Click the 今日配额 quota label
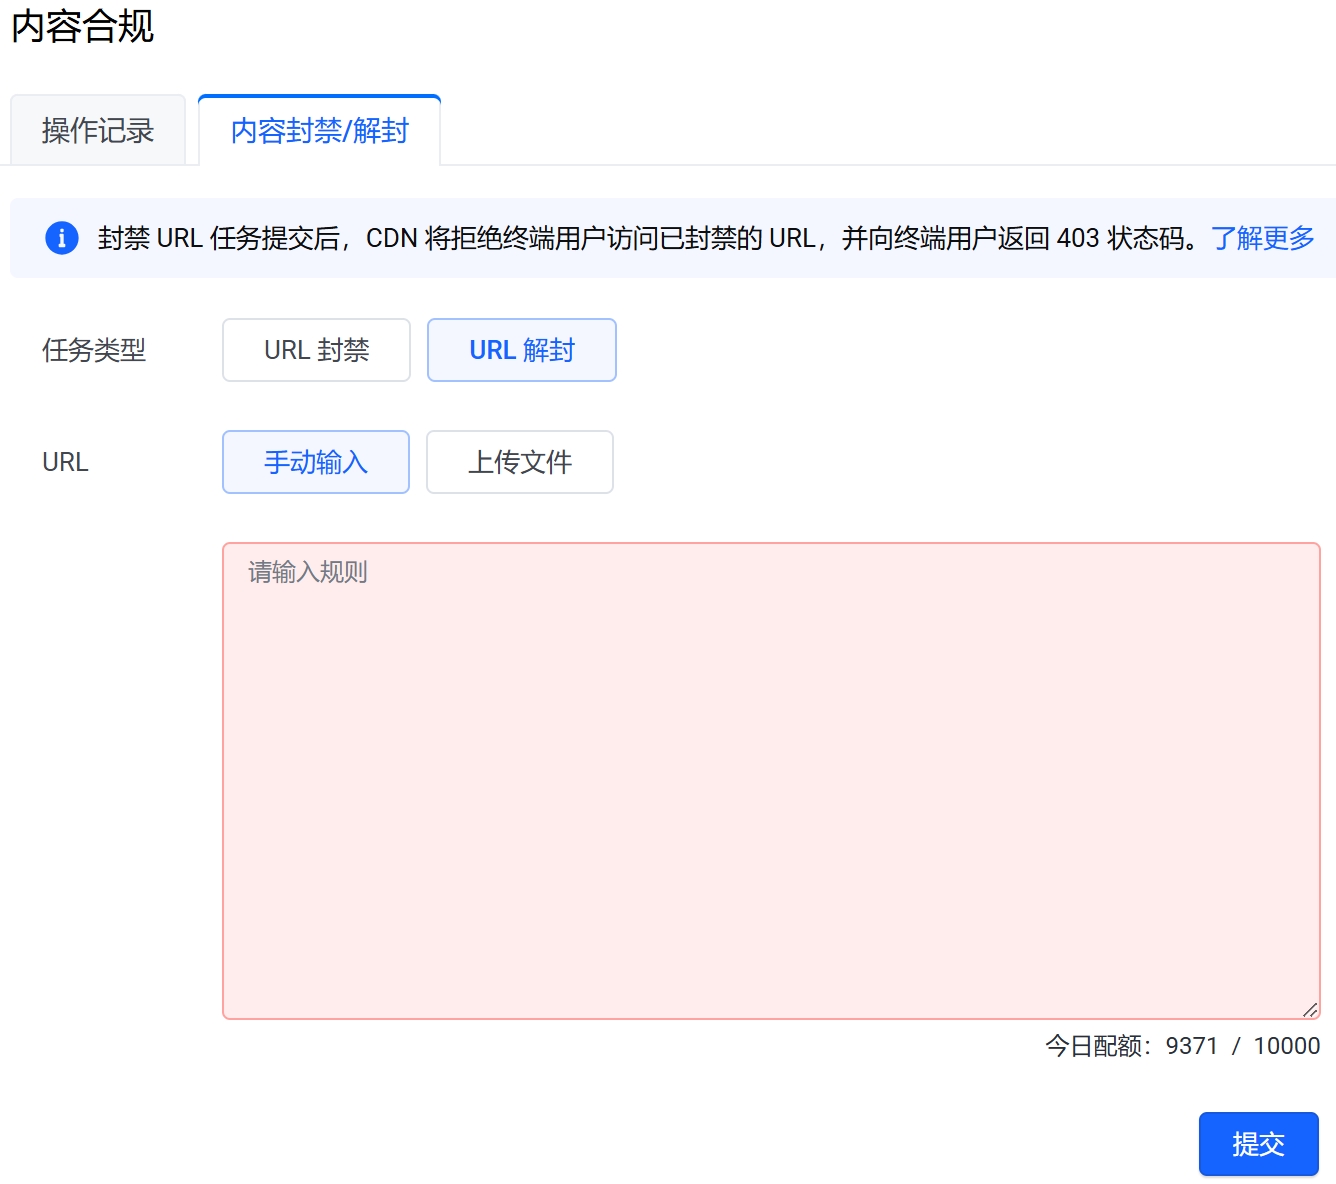Image resolution: width=1336 pixels, height=1184 pixels. point(1097,1046)
